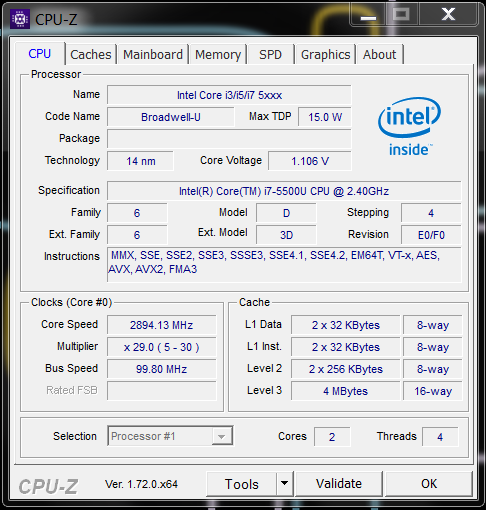Click the Core Voltage value 1.106 V
Image resolution: width=486 pixels, height=510 pixels.
coord(310,161)
